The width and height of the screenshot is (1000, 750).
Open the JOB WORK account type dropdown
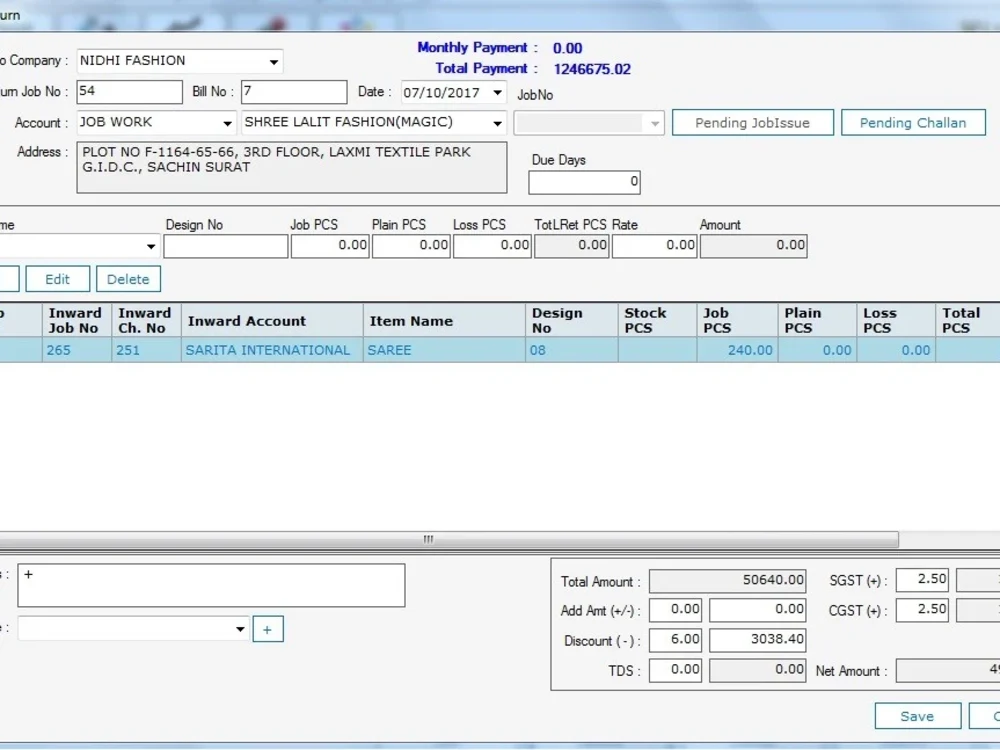click(227, 123)
